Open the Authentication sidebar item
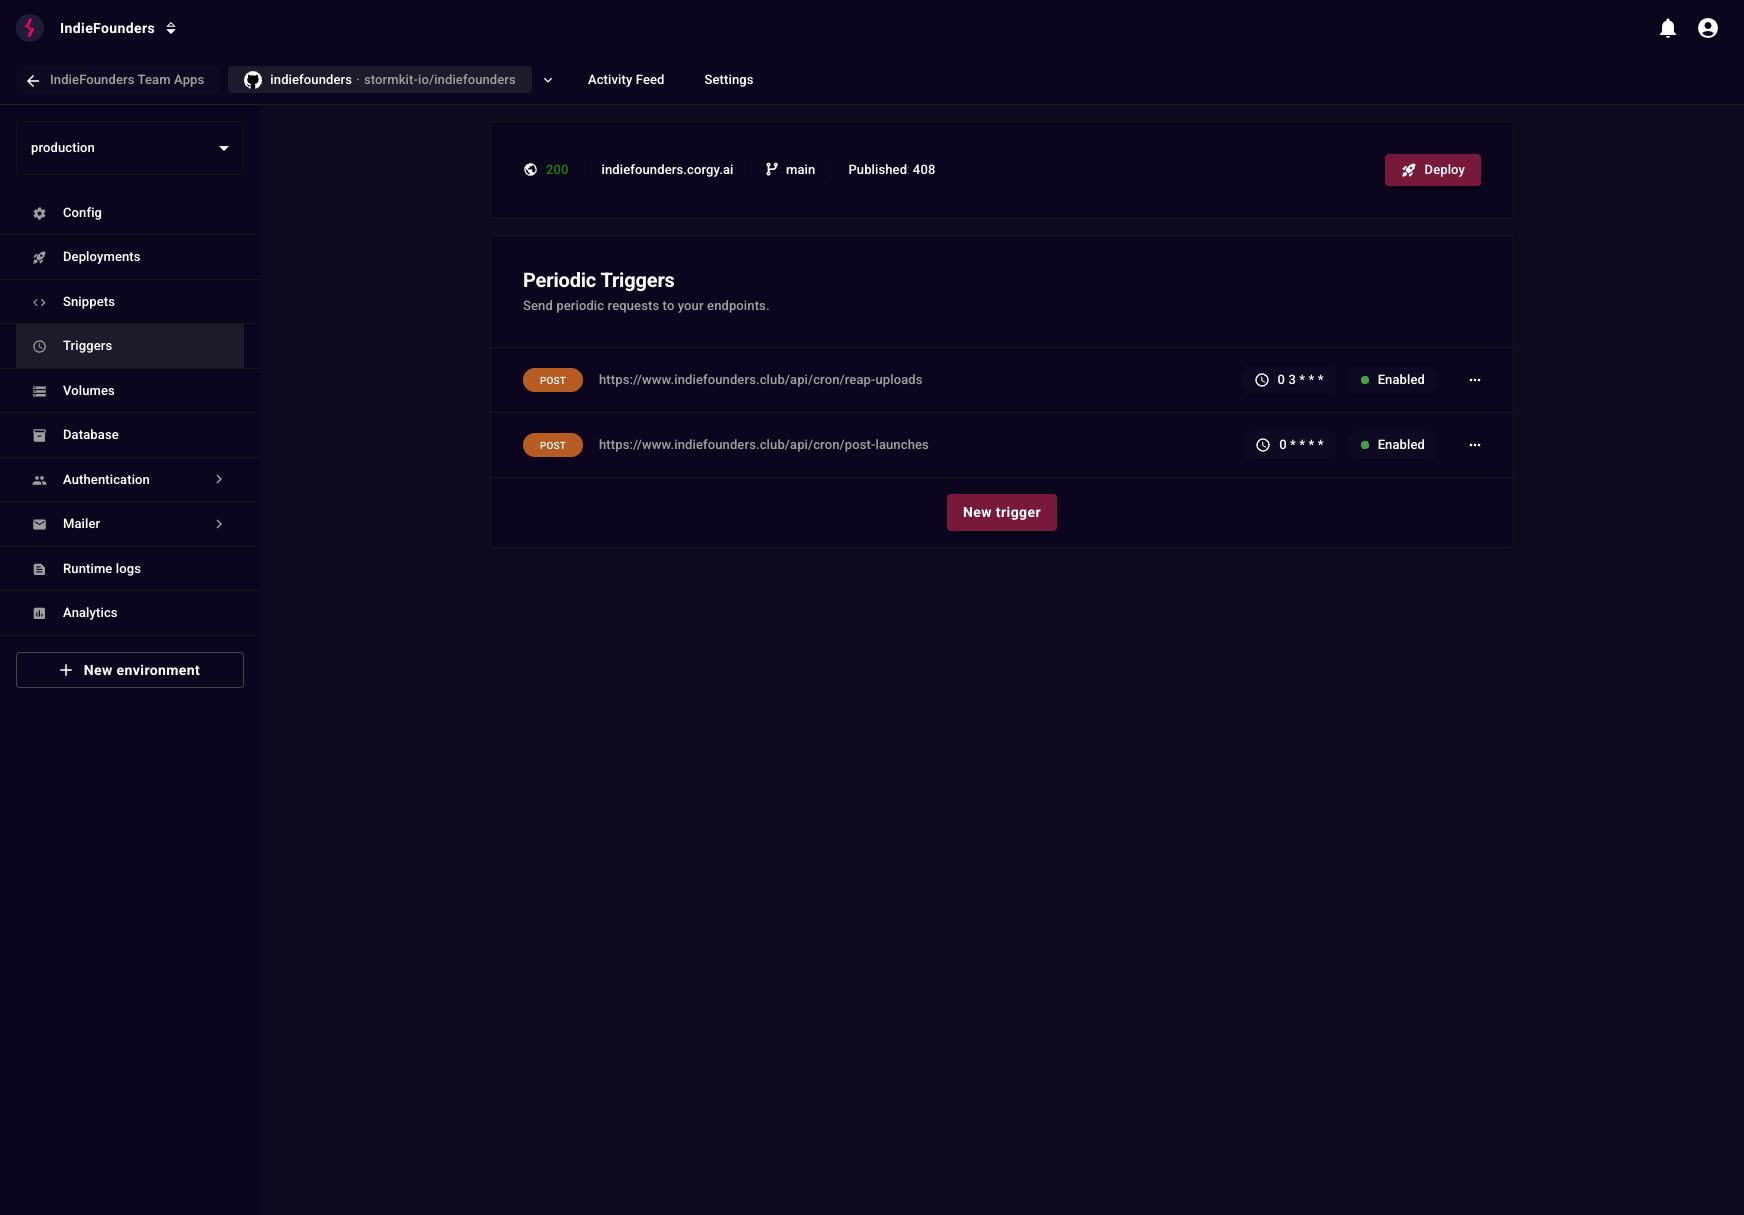This screenshot has width=1744, height=1215. (x=130, y=480)
